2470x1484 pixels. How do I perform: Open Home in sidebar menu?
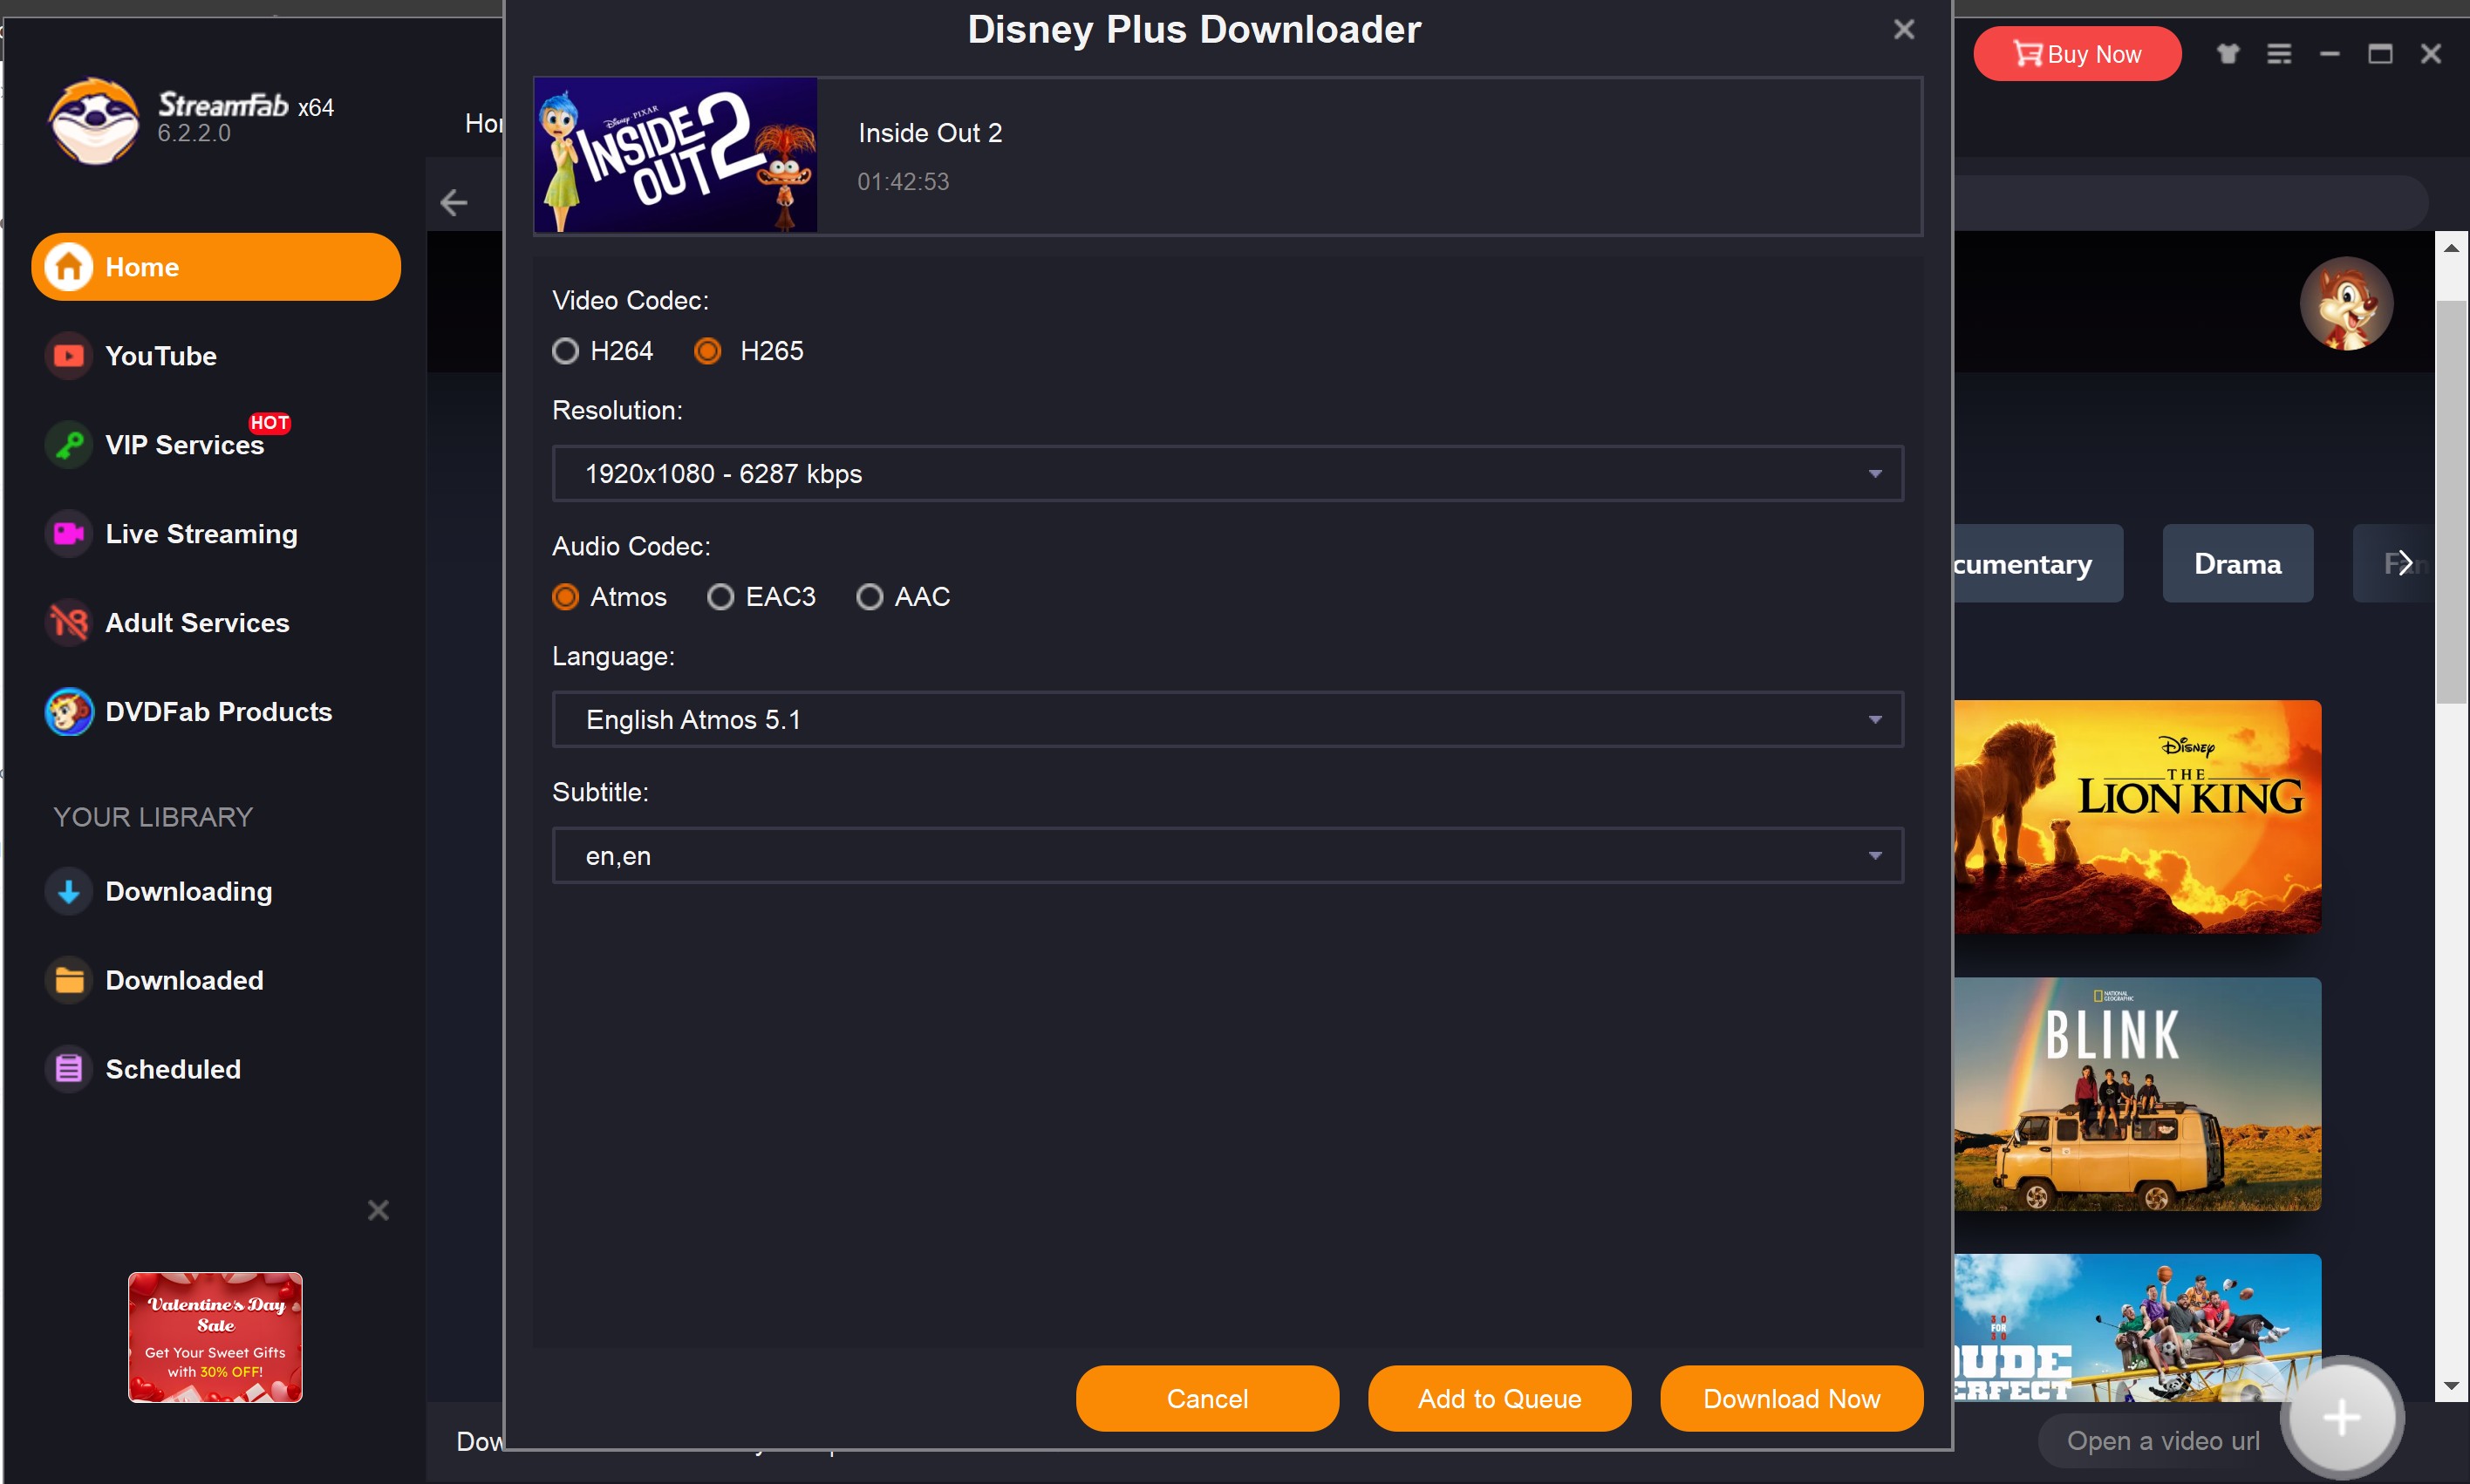(x=216, y=267)
